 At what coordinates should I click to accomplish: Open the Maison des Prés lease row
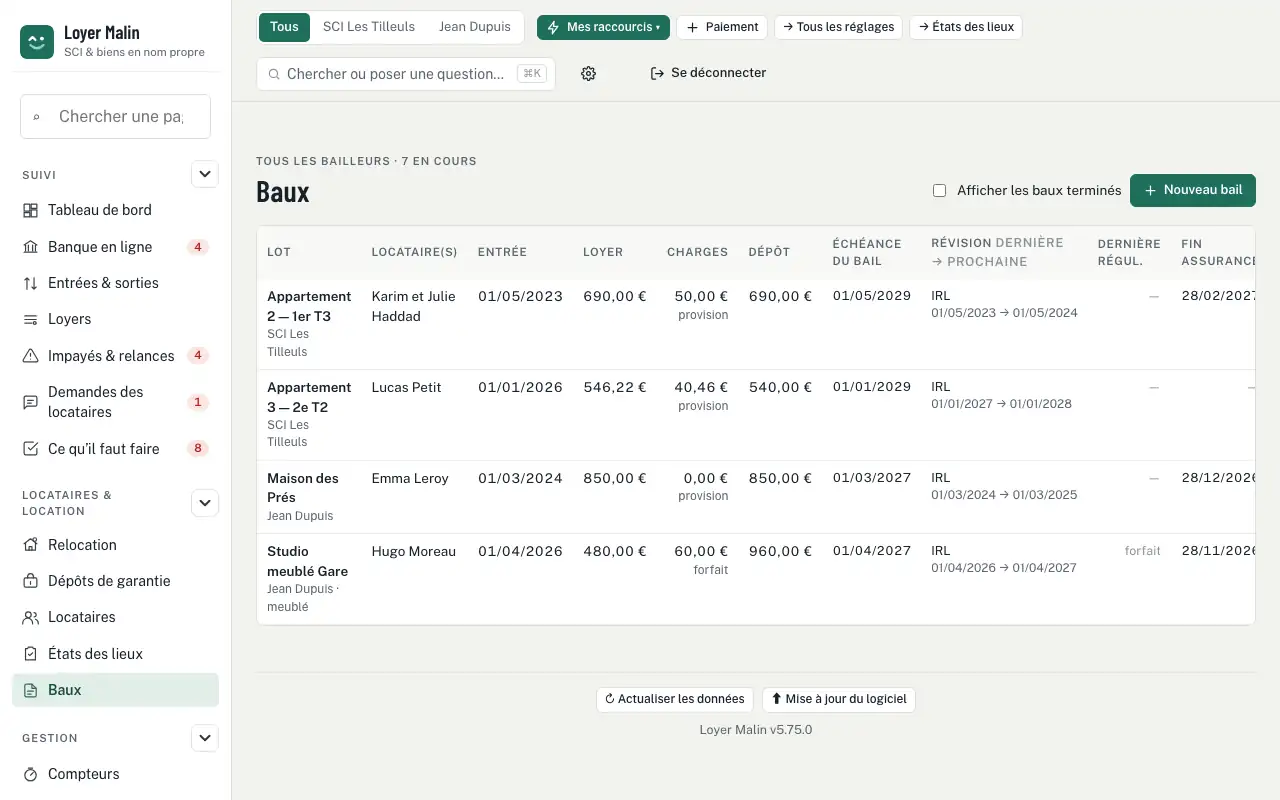click(756, 497)
